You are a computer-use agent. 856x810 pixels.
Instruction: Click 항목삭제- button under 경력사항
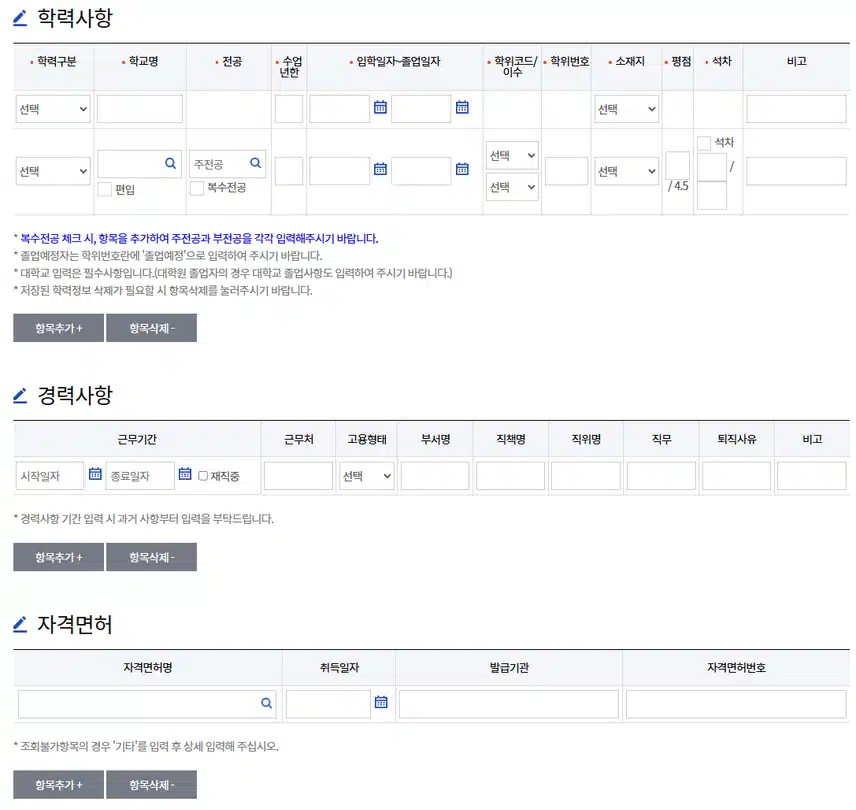151,557
